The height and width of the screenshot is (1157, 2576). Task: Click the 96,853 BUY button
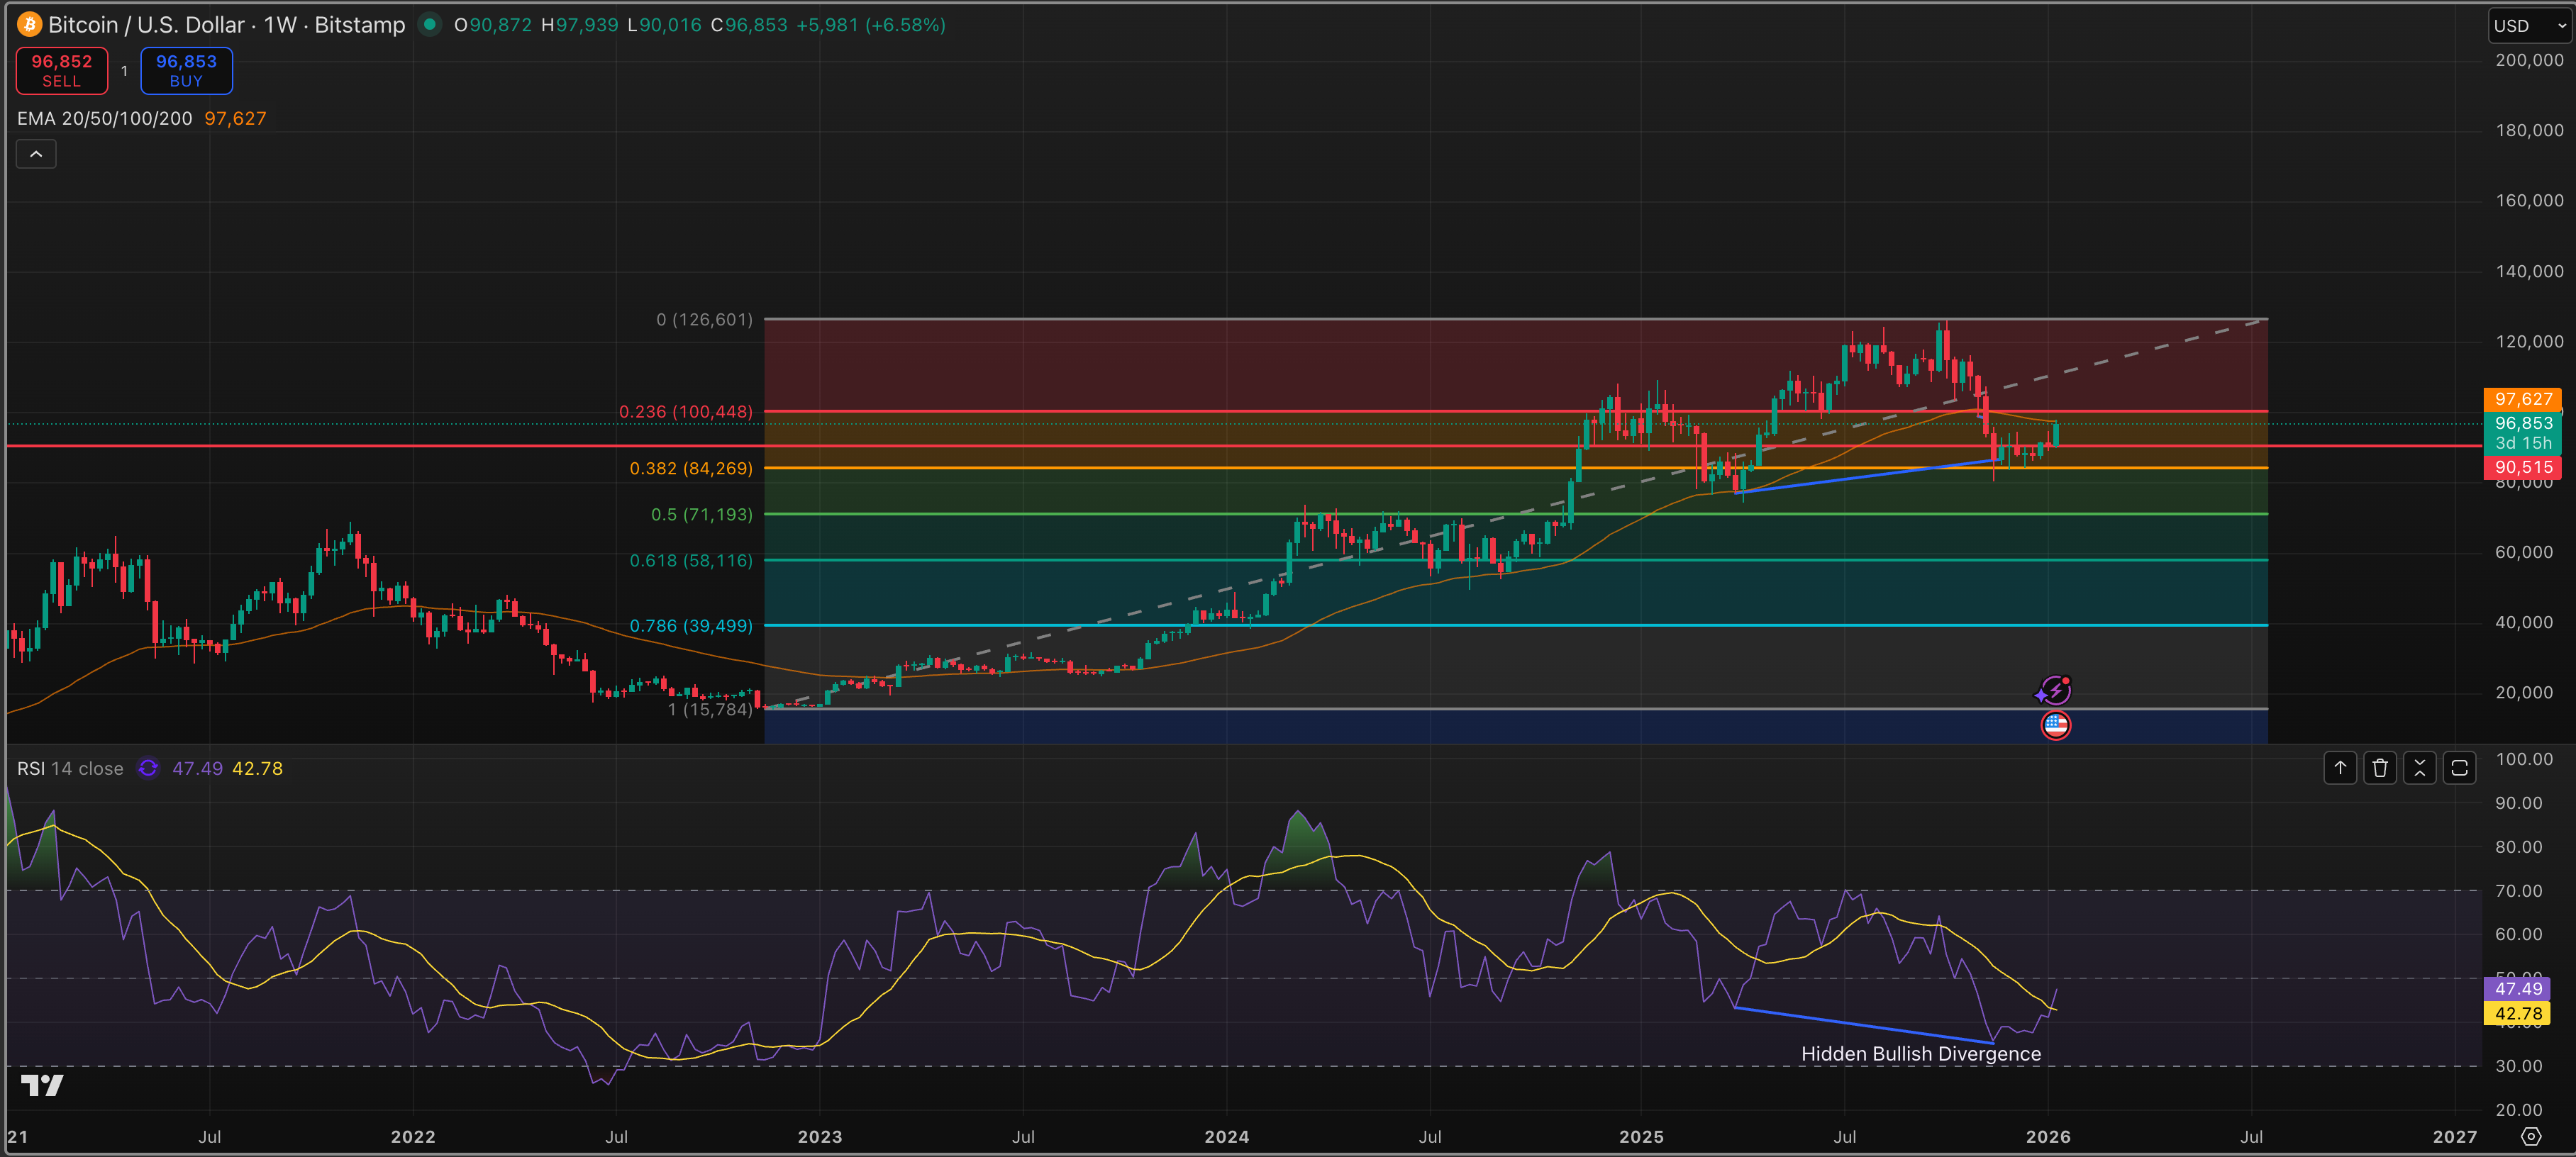click(186, 70)
